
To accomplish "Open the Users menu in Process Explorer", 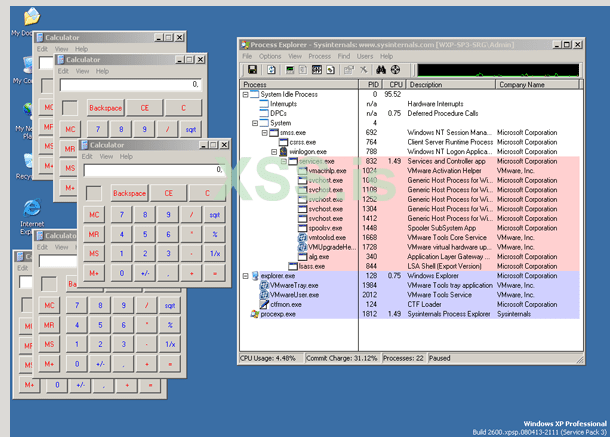I will 365,56.
